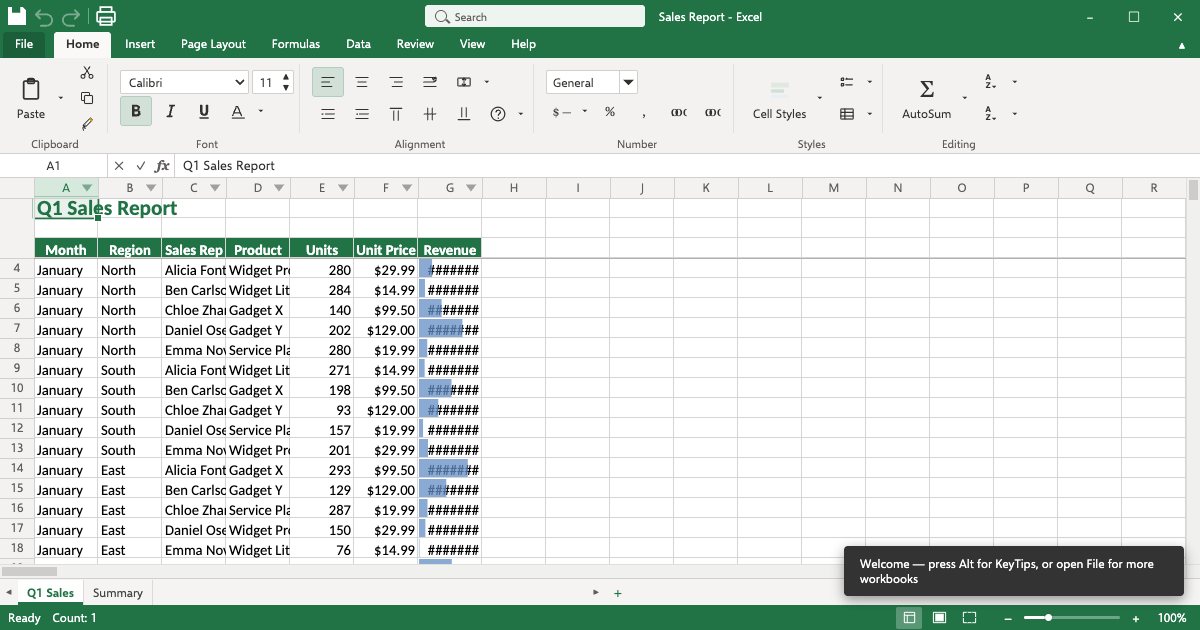Toggle Wrap Text
The height and width of the screenshot is (630, 1200).
tap(430, 82)
